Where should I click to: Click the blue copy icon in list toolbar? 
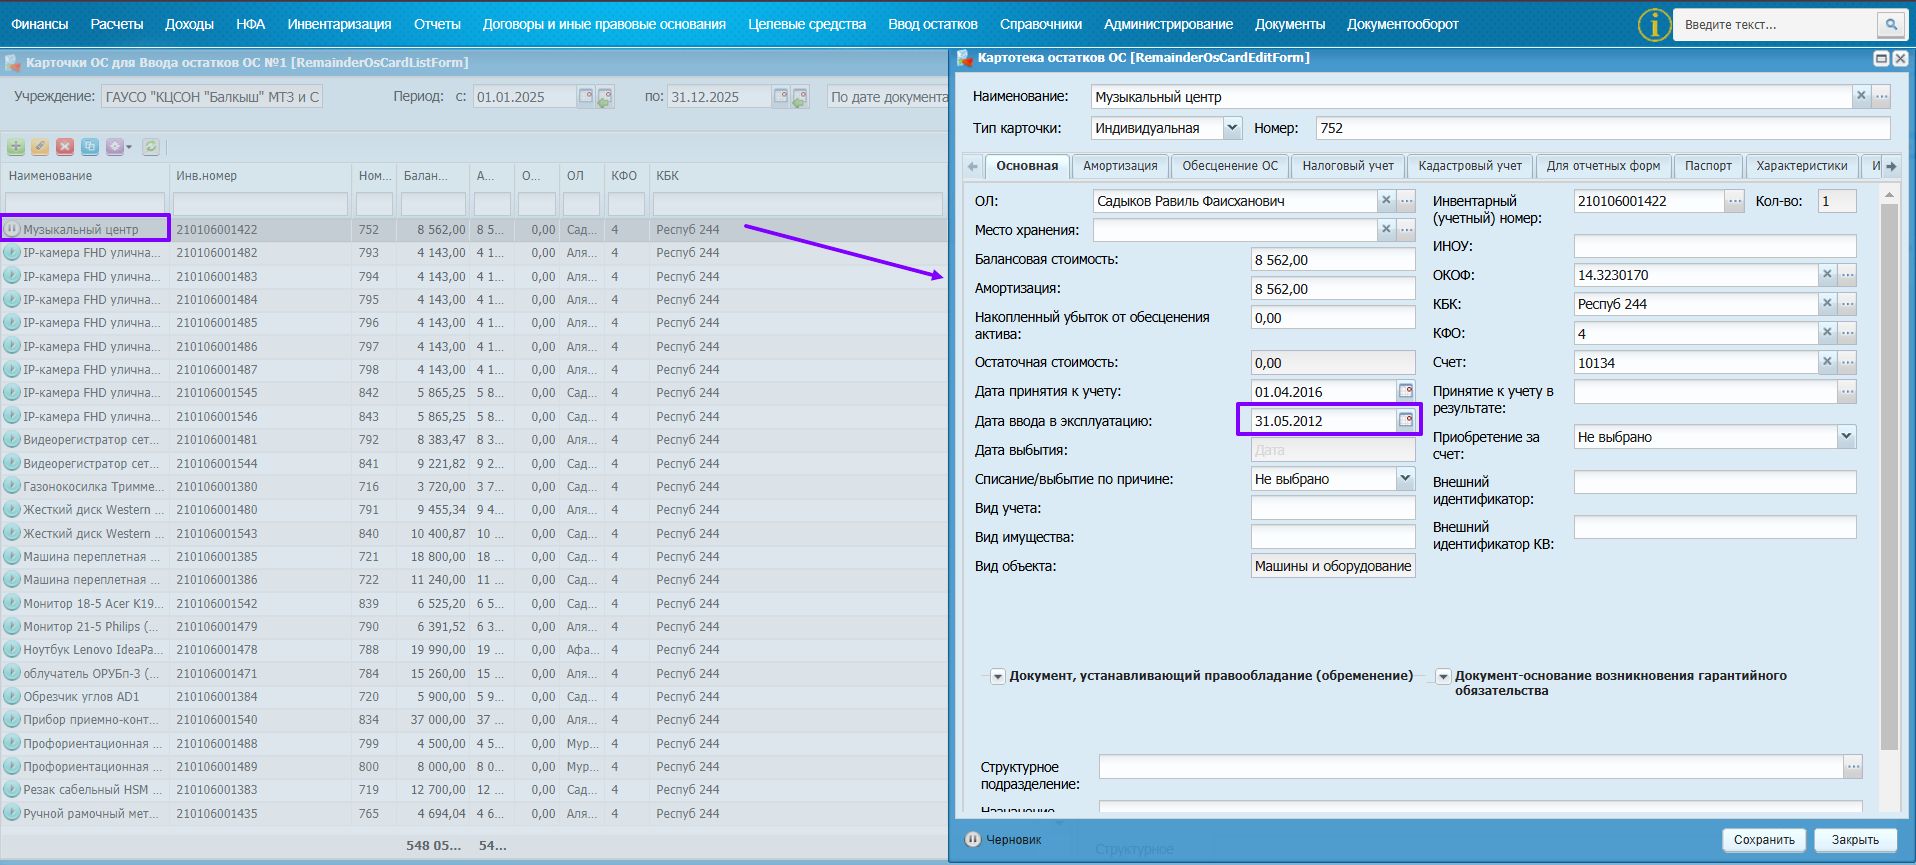click(x=90, y=147)
